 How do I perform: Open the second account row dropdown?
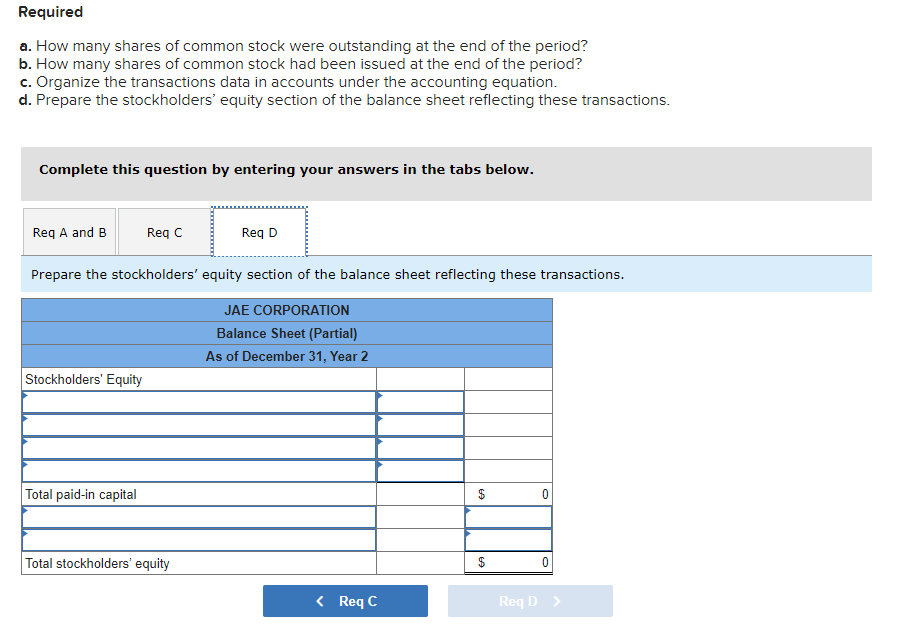click(197, 424)
